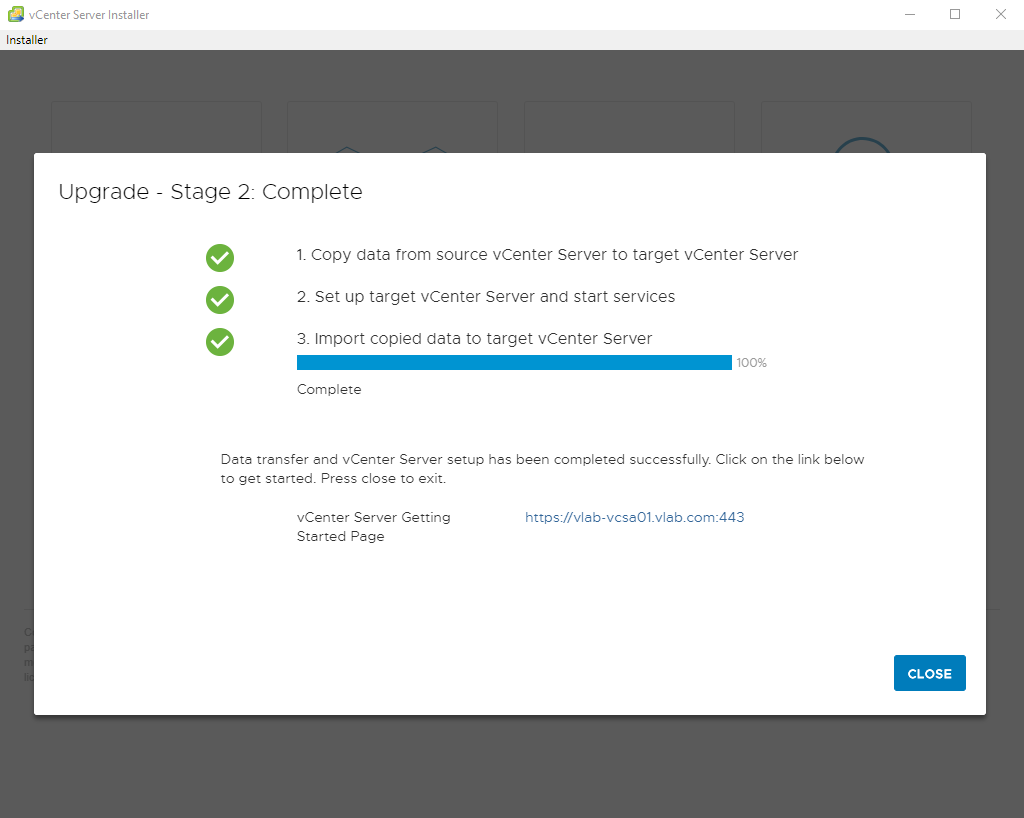Minimize the vCenter Server Installer window
Screen dimensions: 1024x818
pyautogui.click(x=910, y=14)
